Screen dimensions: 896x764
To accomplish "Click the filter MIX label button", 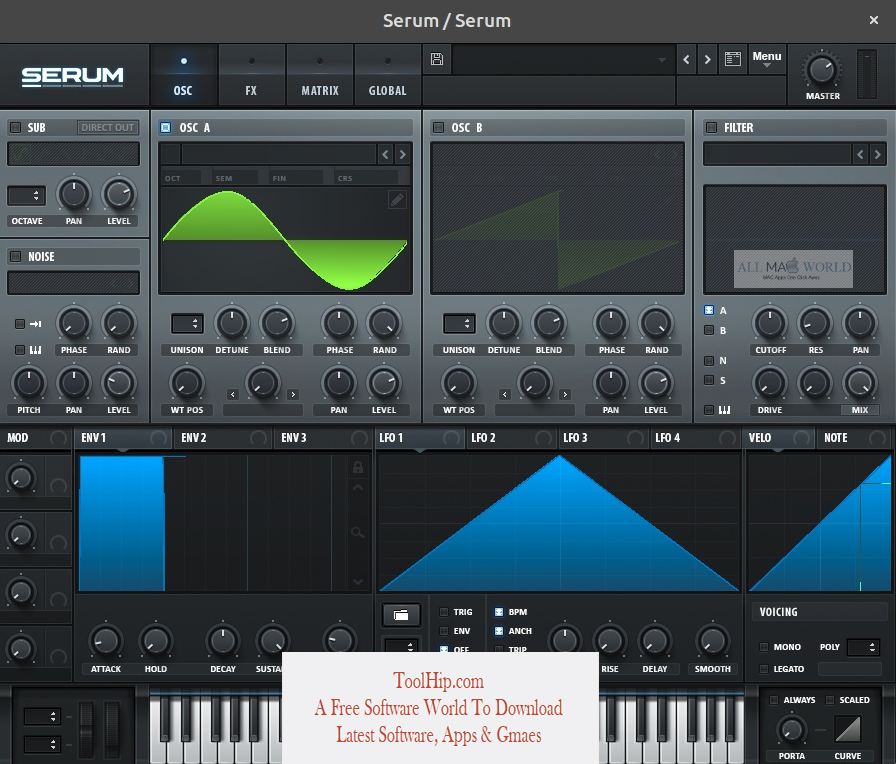I will [x=859, y=410].
